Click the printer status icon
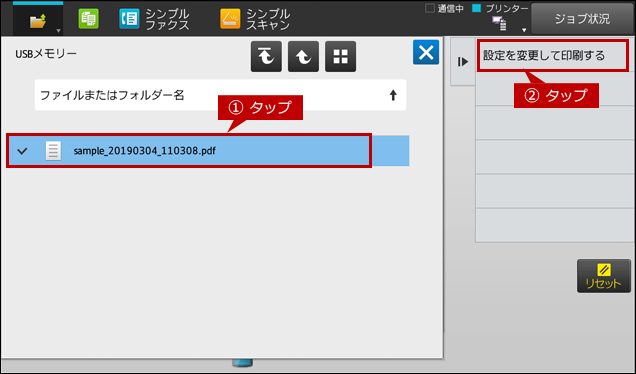This screenshot has width=636, height=374. pos(499,23)
